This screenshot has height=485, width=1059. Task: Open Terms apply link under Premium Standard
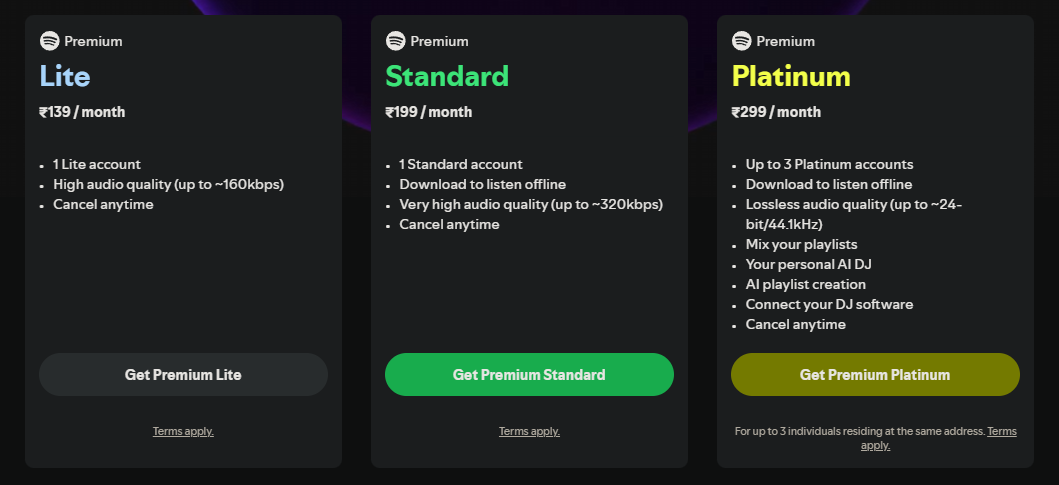pyautogui.click(x=529, y=431)
